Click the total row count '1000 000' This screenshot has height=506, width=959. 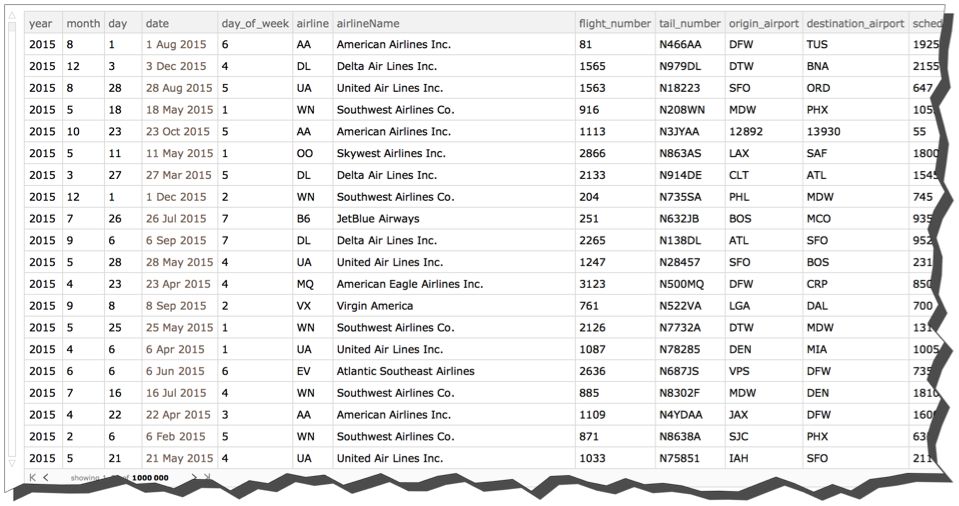(x=150, y=478)
